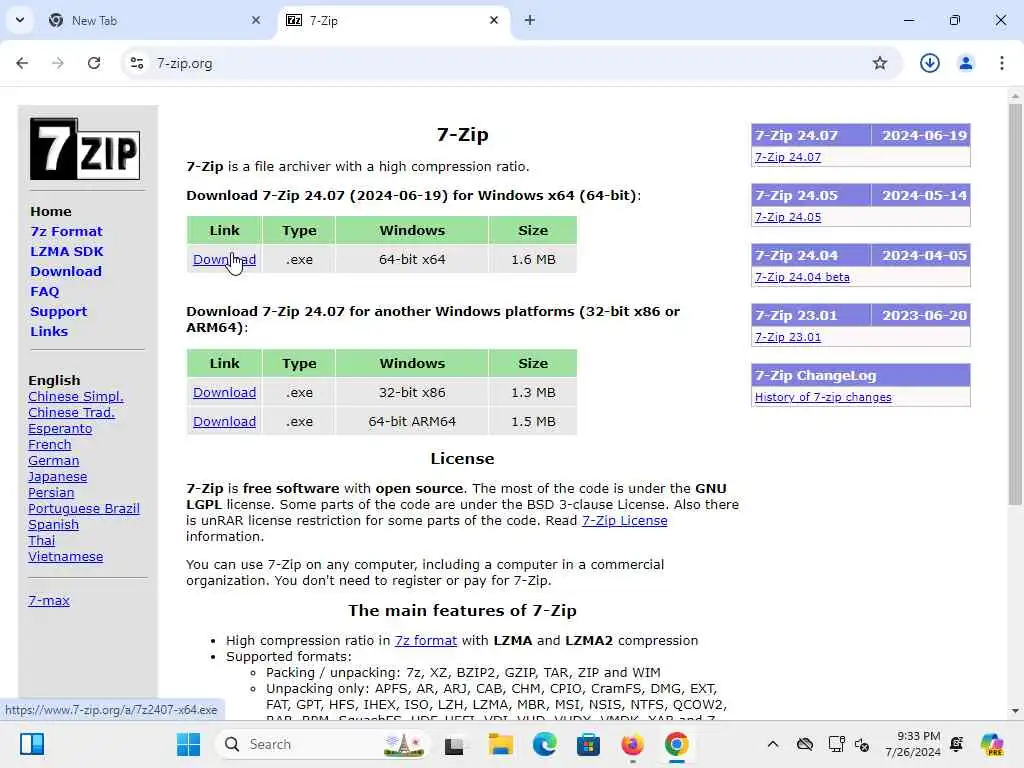The image size is (1024, 768).
Task: Switch language to French
Action: [x=50, y=445]
